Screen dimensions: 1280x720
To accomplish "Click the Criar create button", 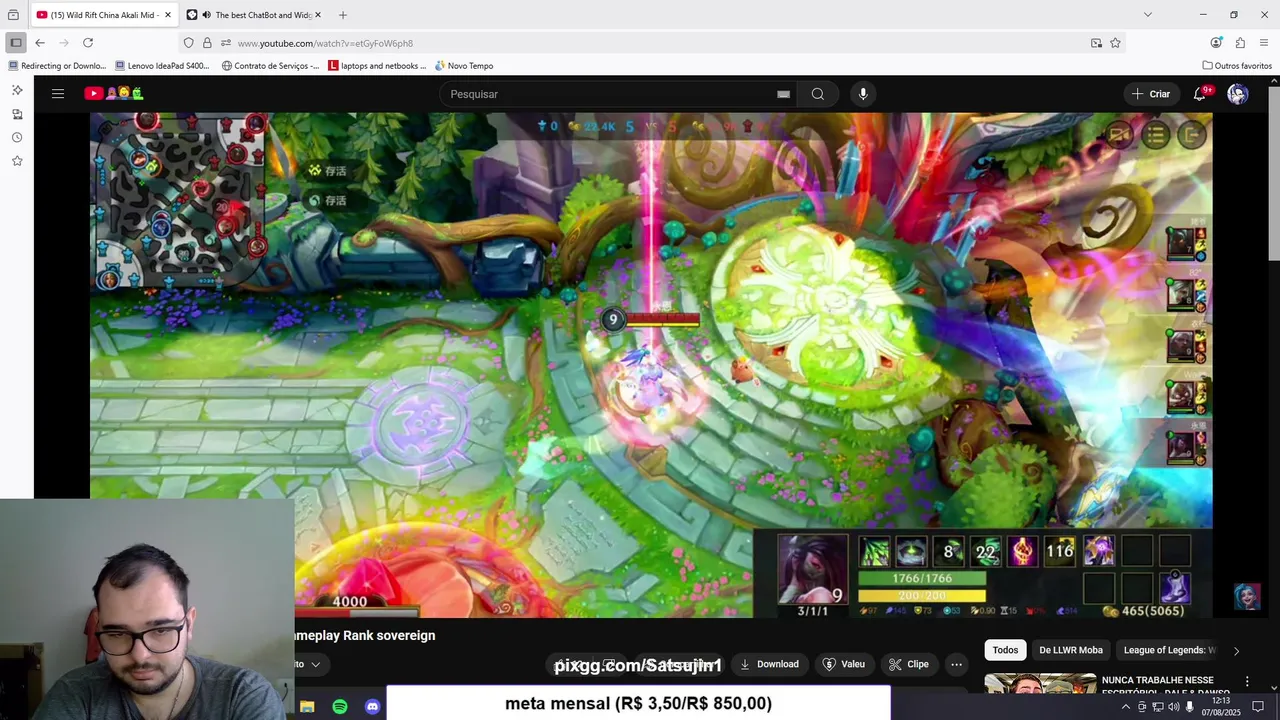I will (1150, 94).
